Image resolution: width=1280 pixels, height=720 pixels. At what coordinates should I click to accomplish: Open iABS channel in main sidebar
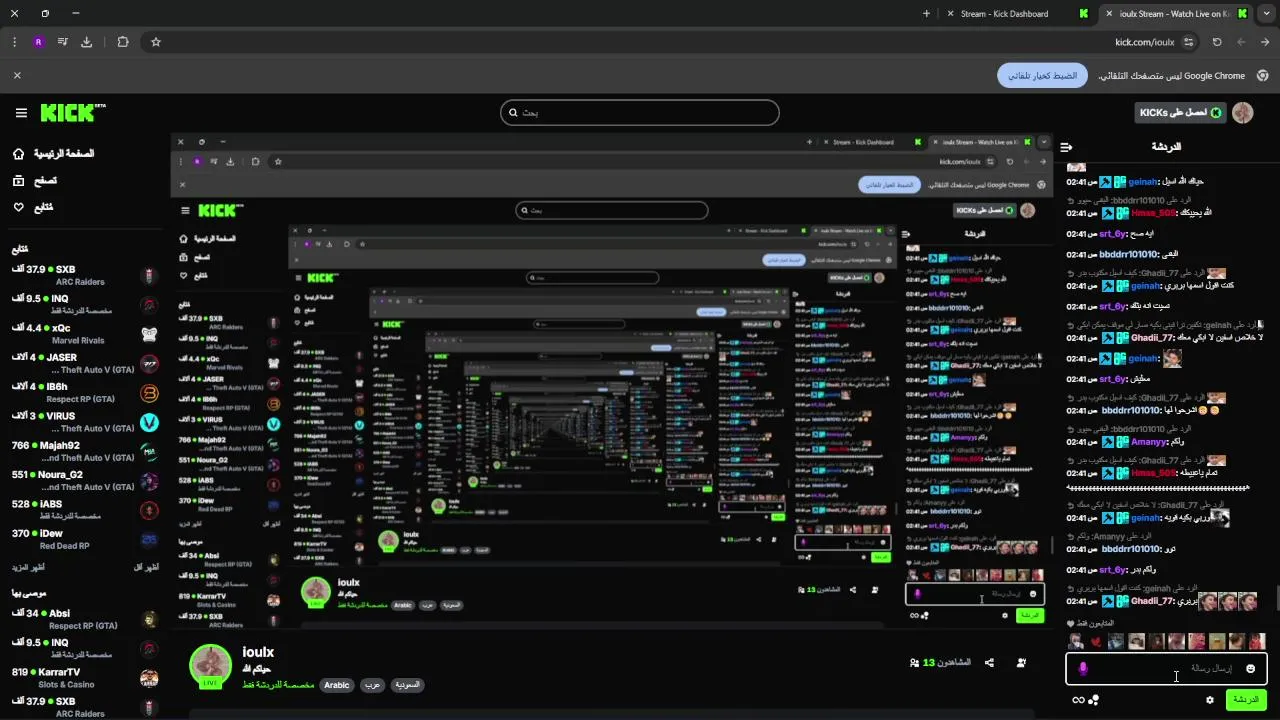coord(85,510)
